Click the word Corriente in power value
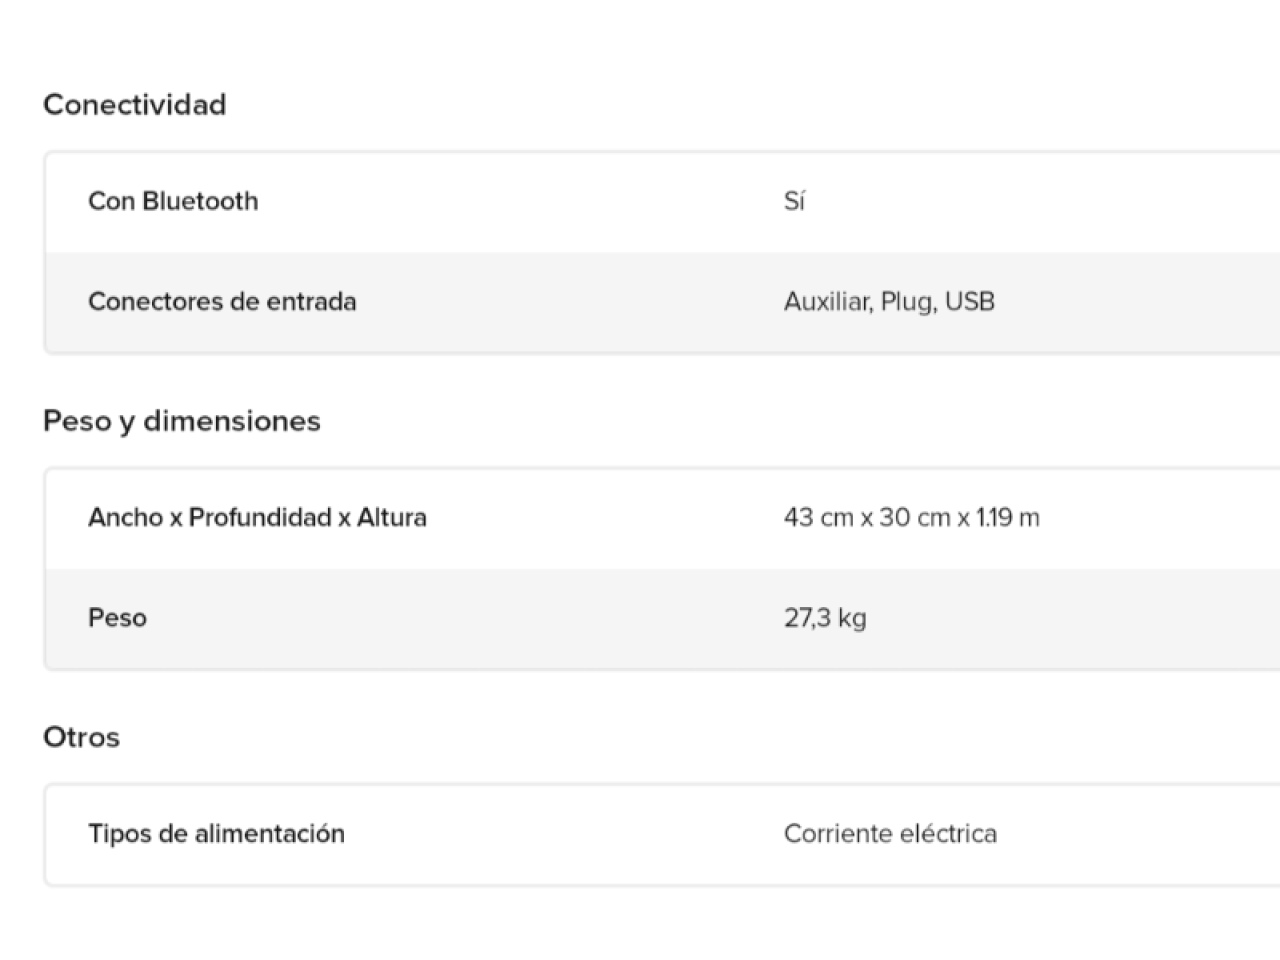 pyautogui.click(x=838, y=834)
